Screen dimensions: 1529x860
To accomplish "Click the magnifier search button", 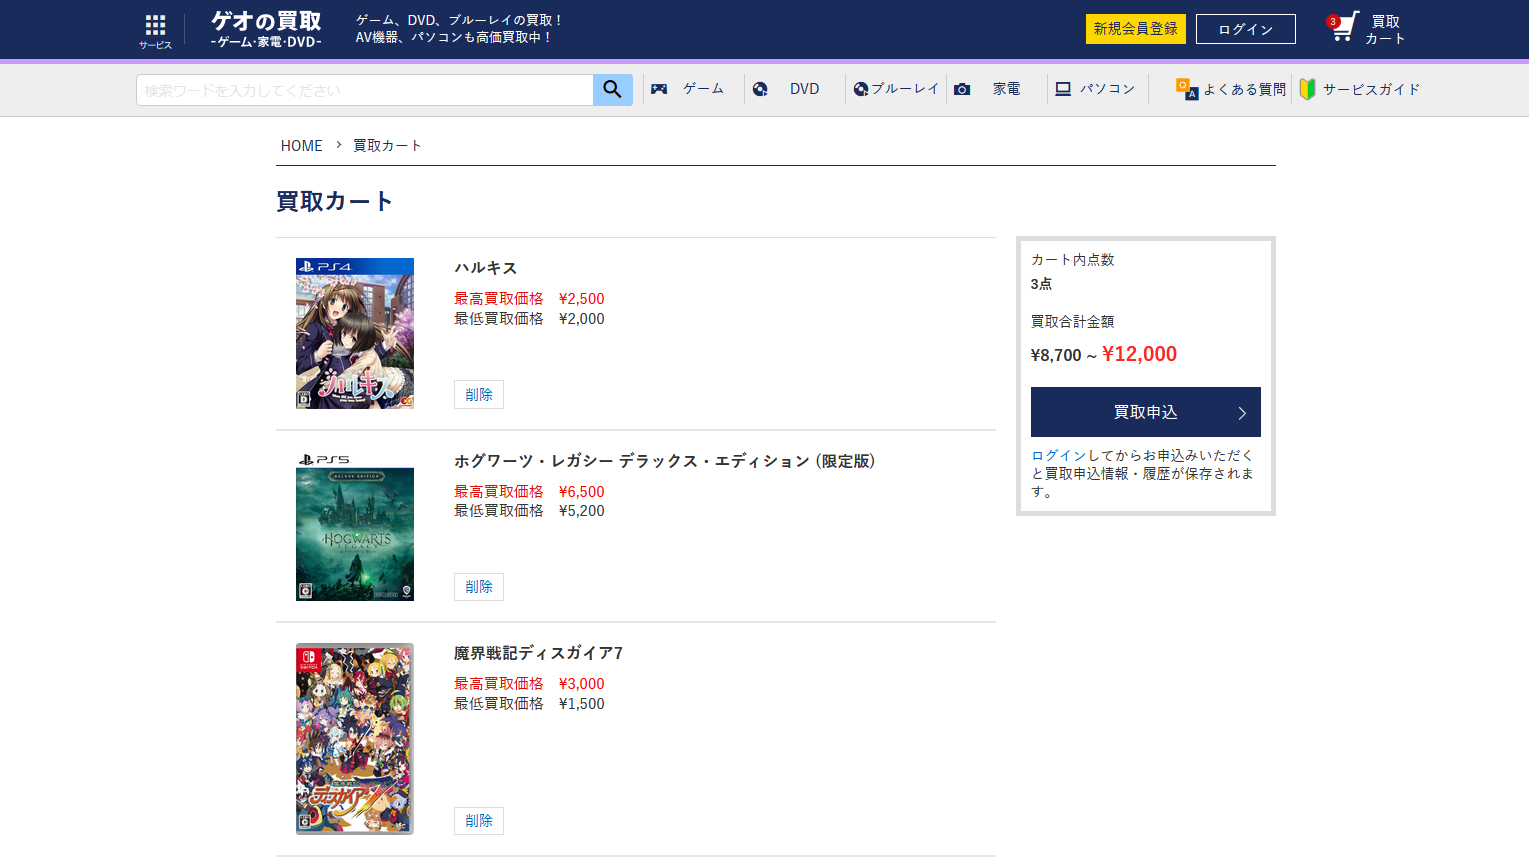I will (x=612, y=90).
